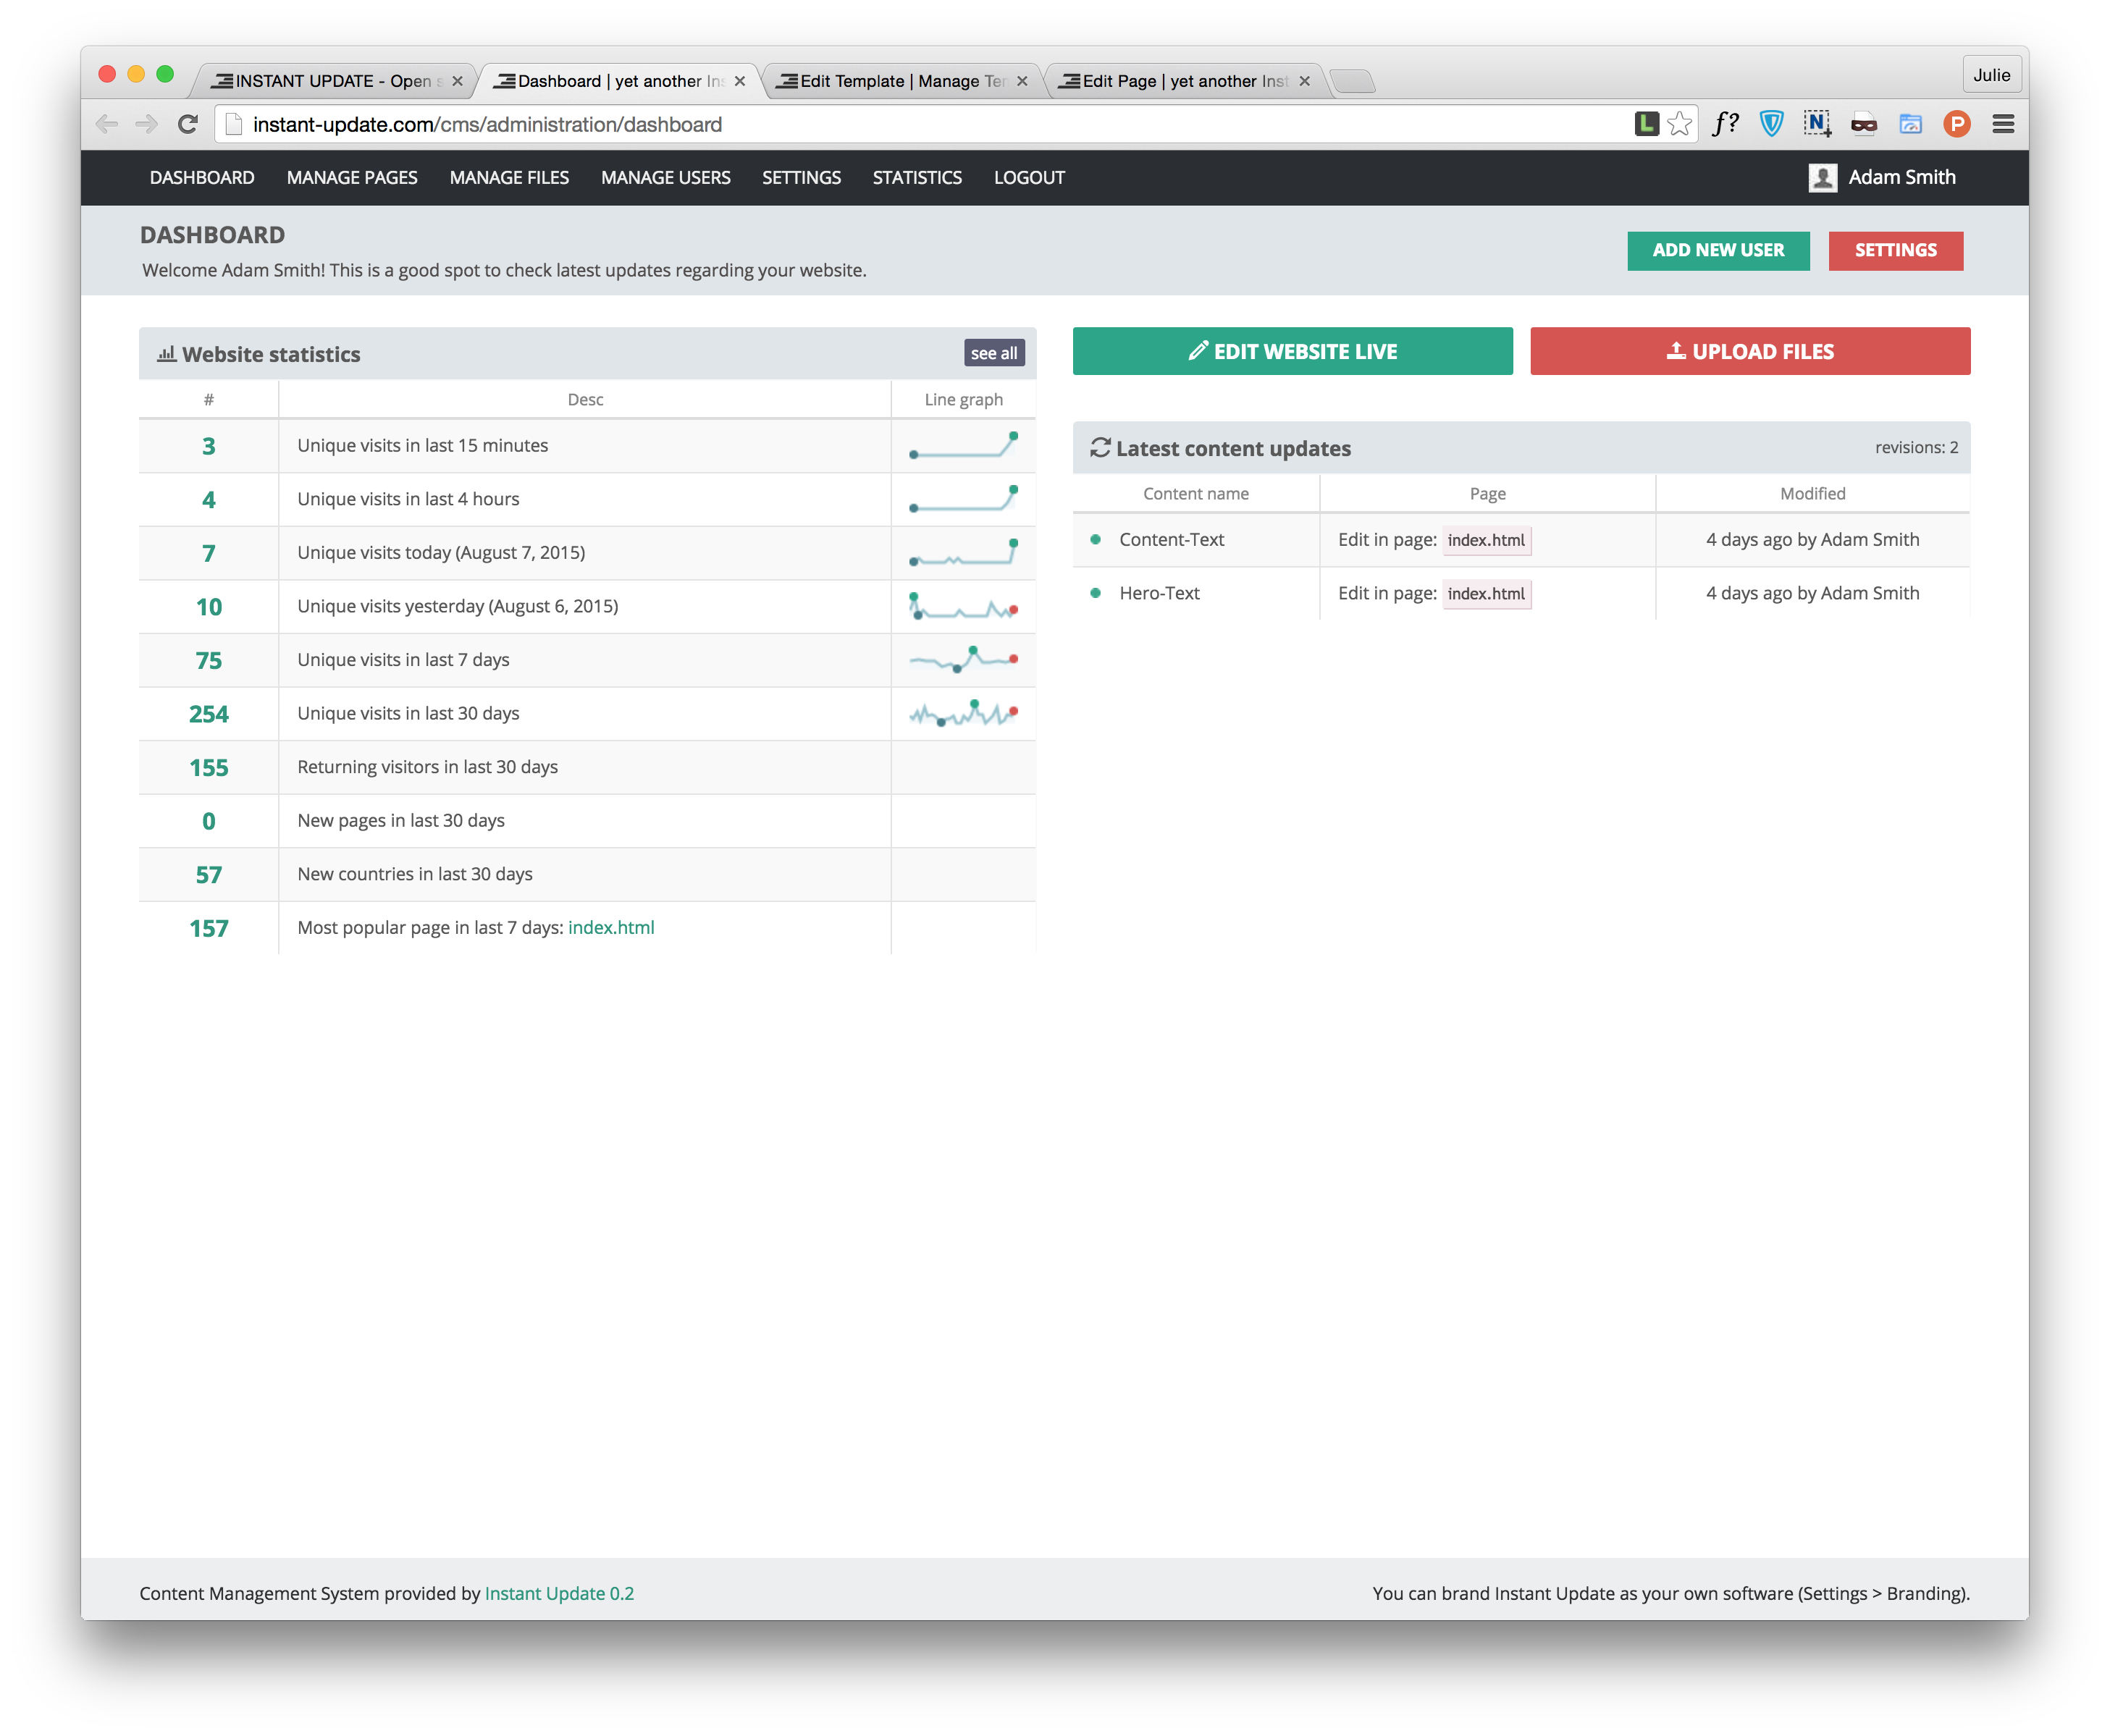Viewport: 2110px width, 1736px height.
Task: Click the N capture extension icon
Action: coord(1817,124)
